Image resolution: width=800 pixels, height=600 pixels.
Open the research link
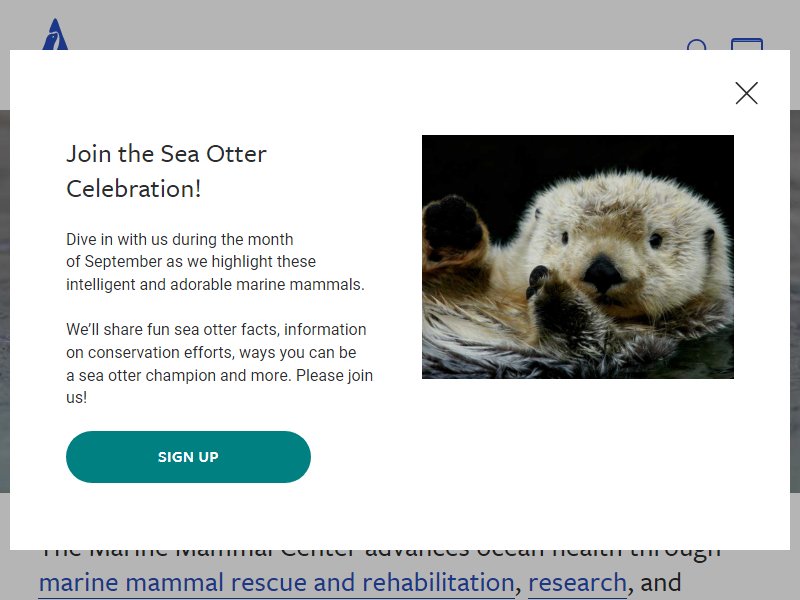click(577, 583)
